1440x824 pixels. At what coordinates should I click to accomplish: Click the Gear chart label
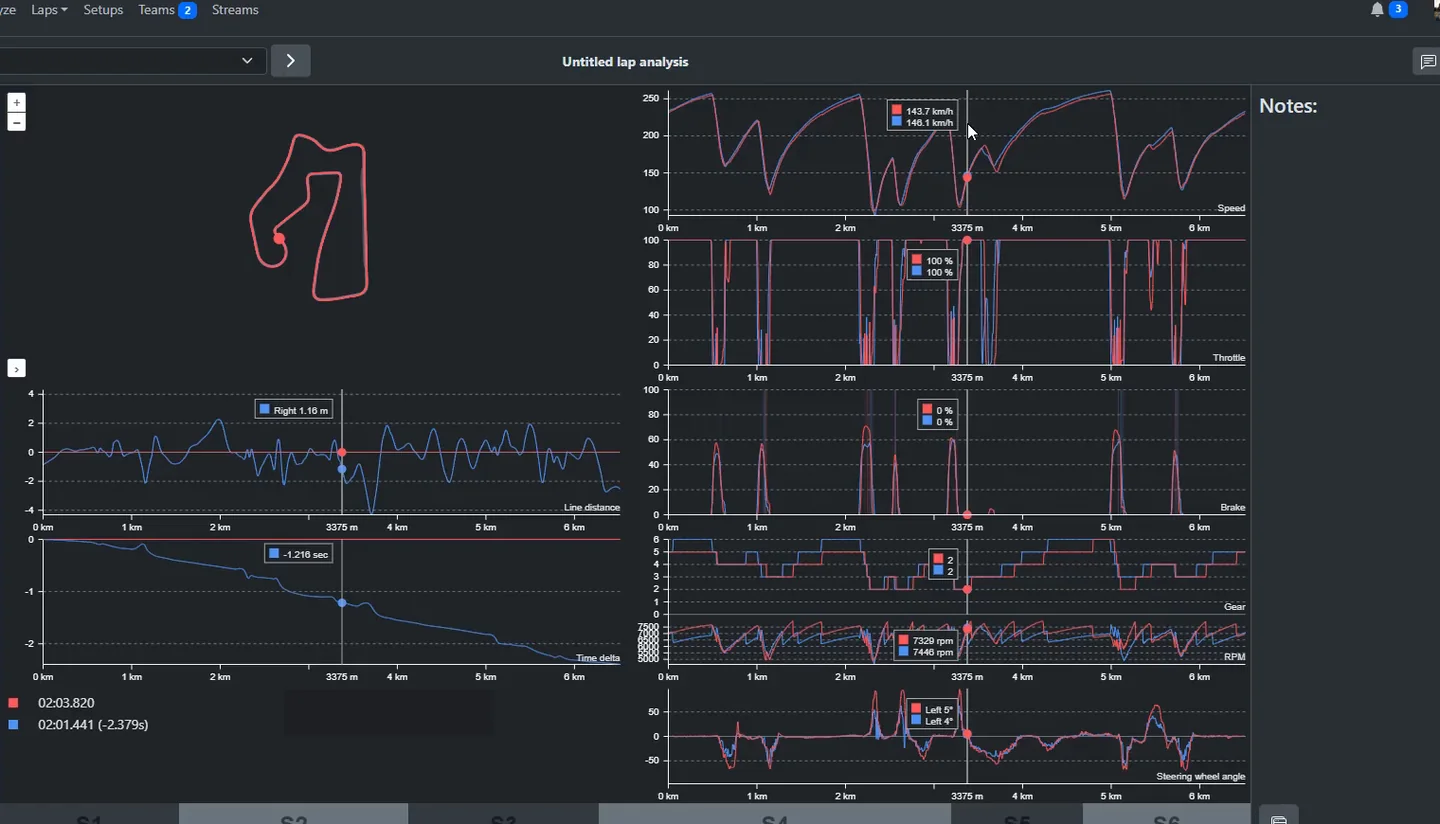[1235, 607]
